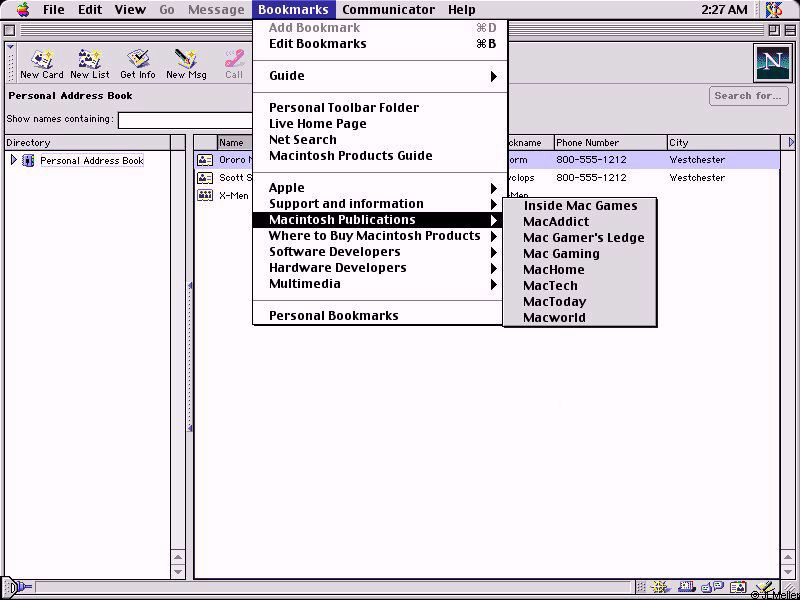
Task: Sort by the City column header
Action: point(723,142)
